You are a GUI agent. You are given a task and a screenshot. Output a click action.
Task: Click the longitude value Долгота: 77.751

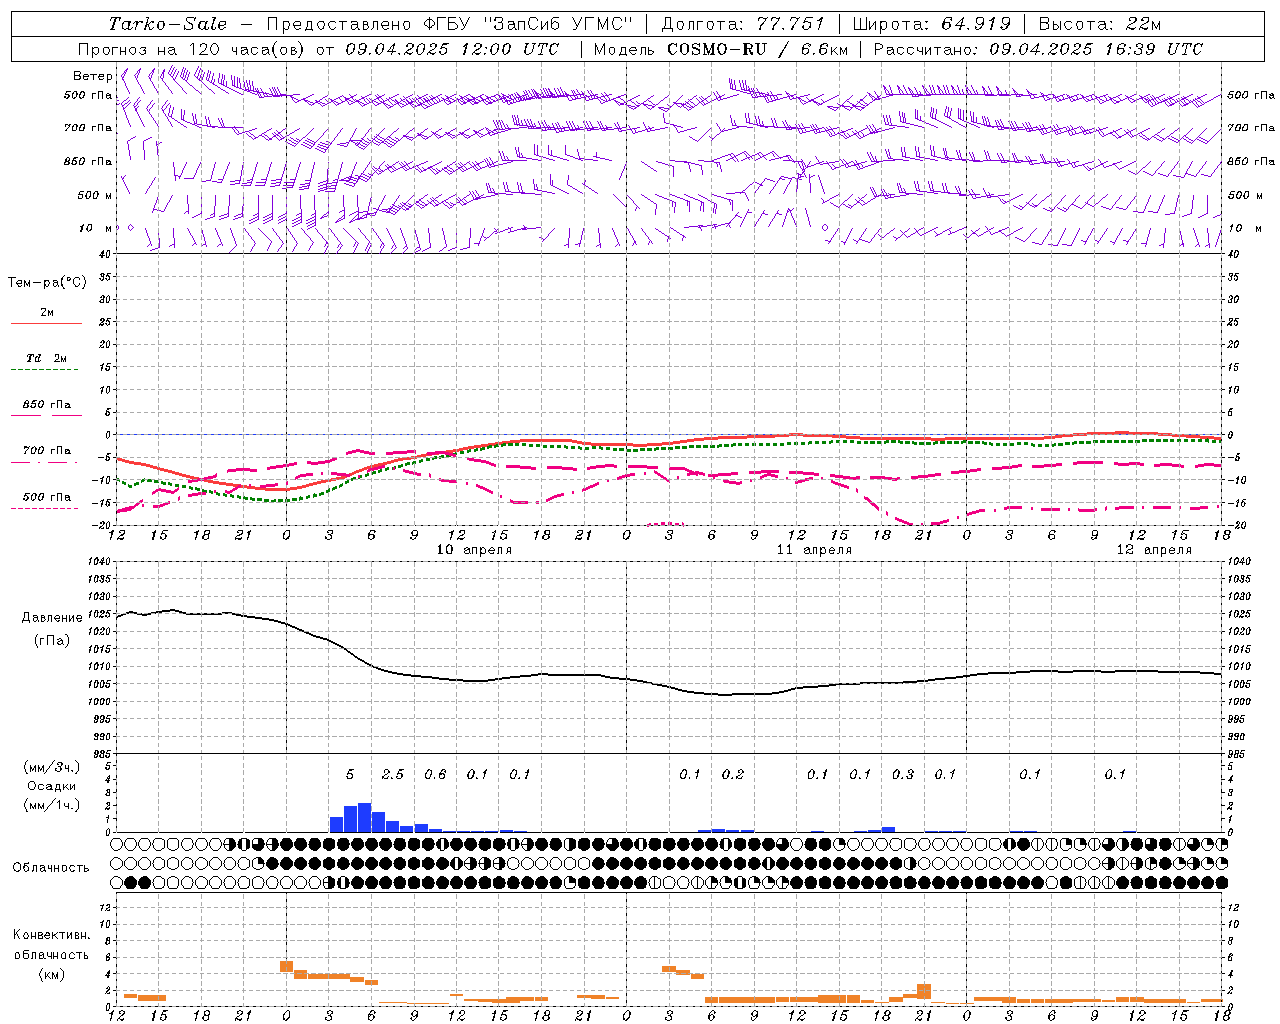743,24
